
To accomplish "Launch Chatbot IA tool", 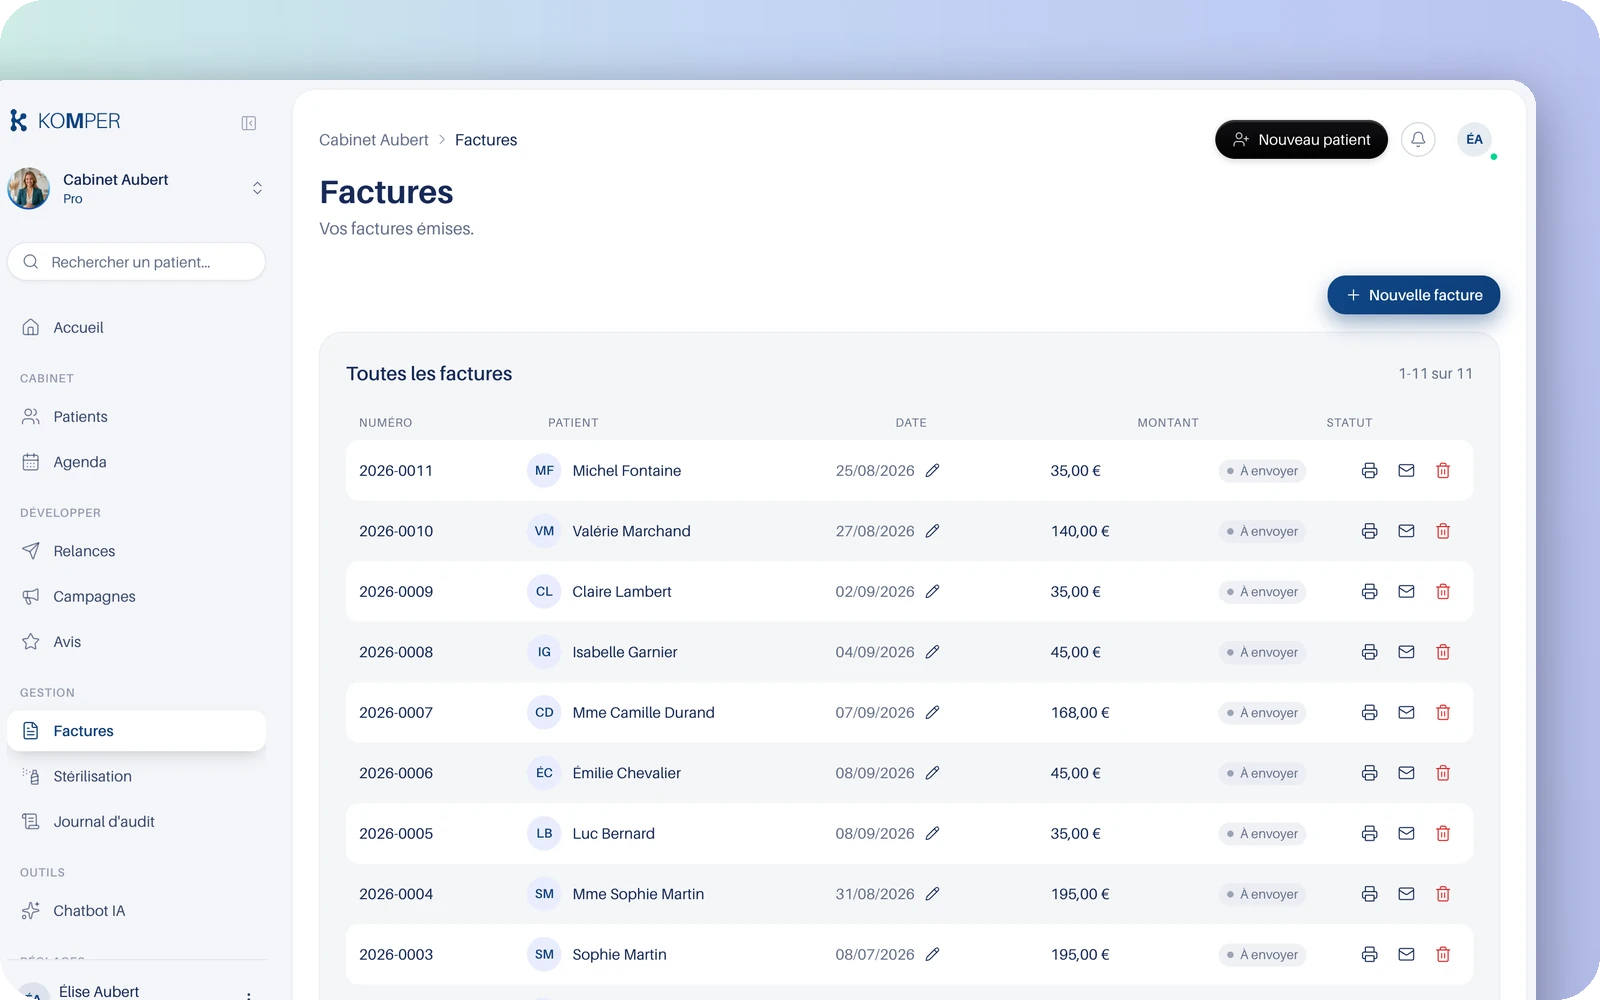I will (x=136, y=911).
